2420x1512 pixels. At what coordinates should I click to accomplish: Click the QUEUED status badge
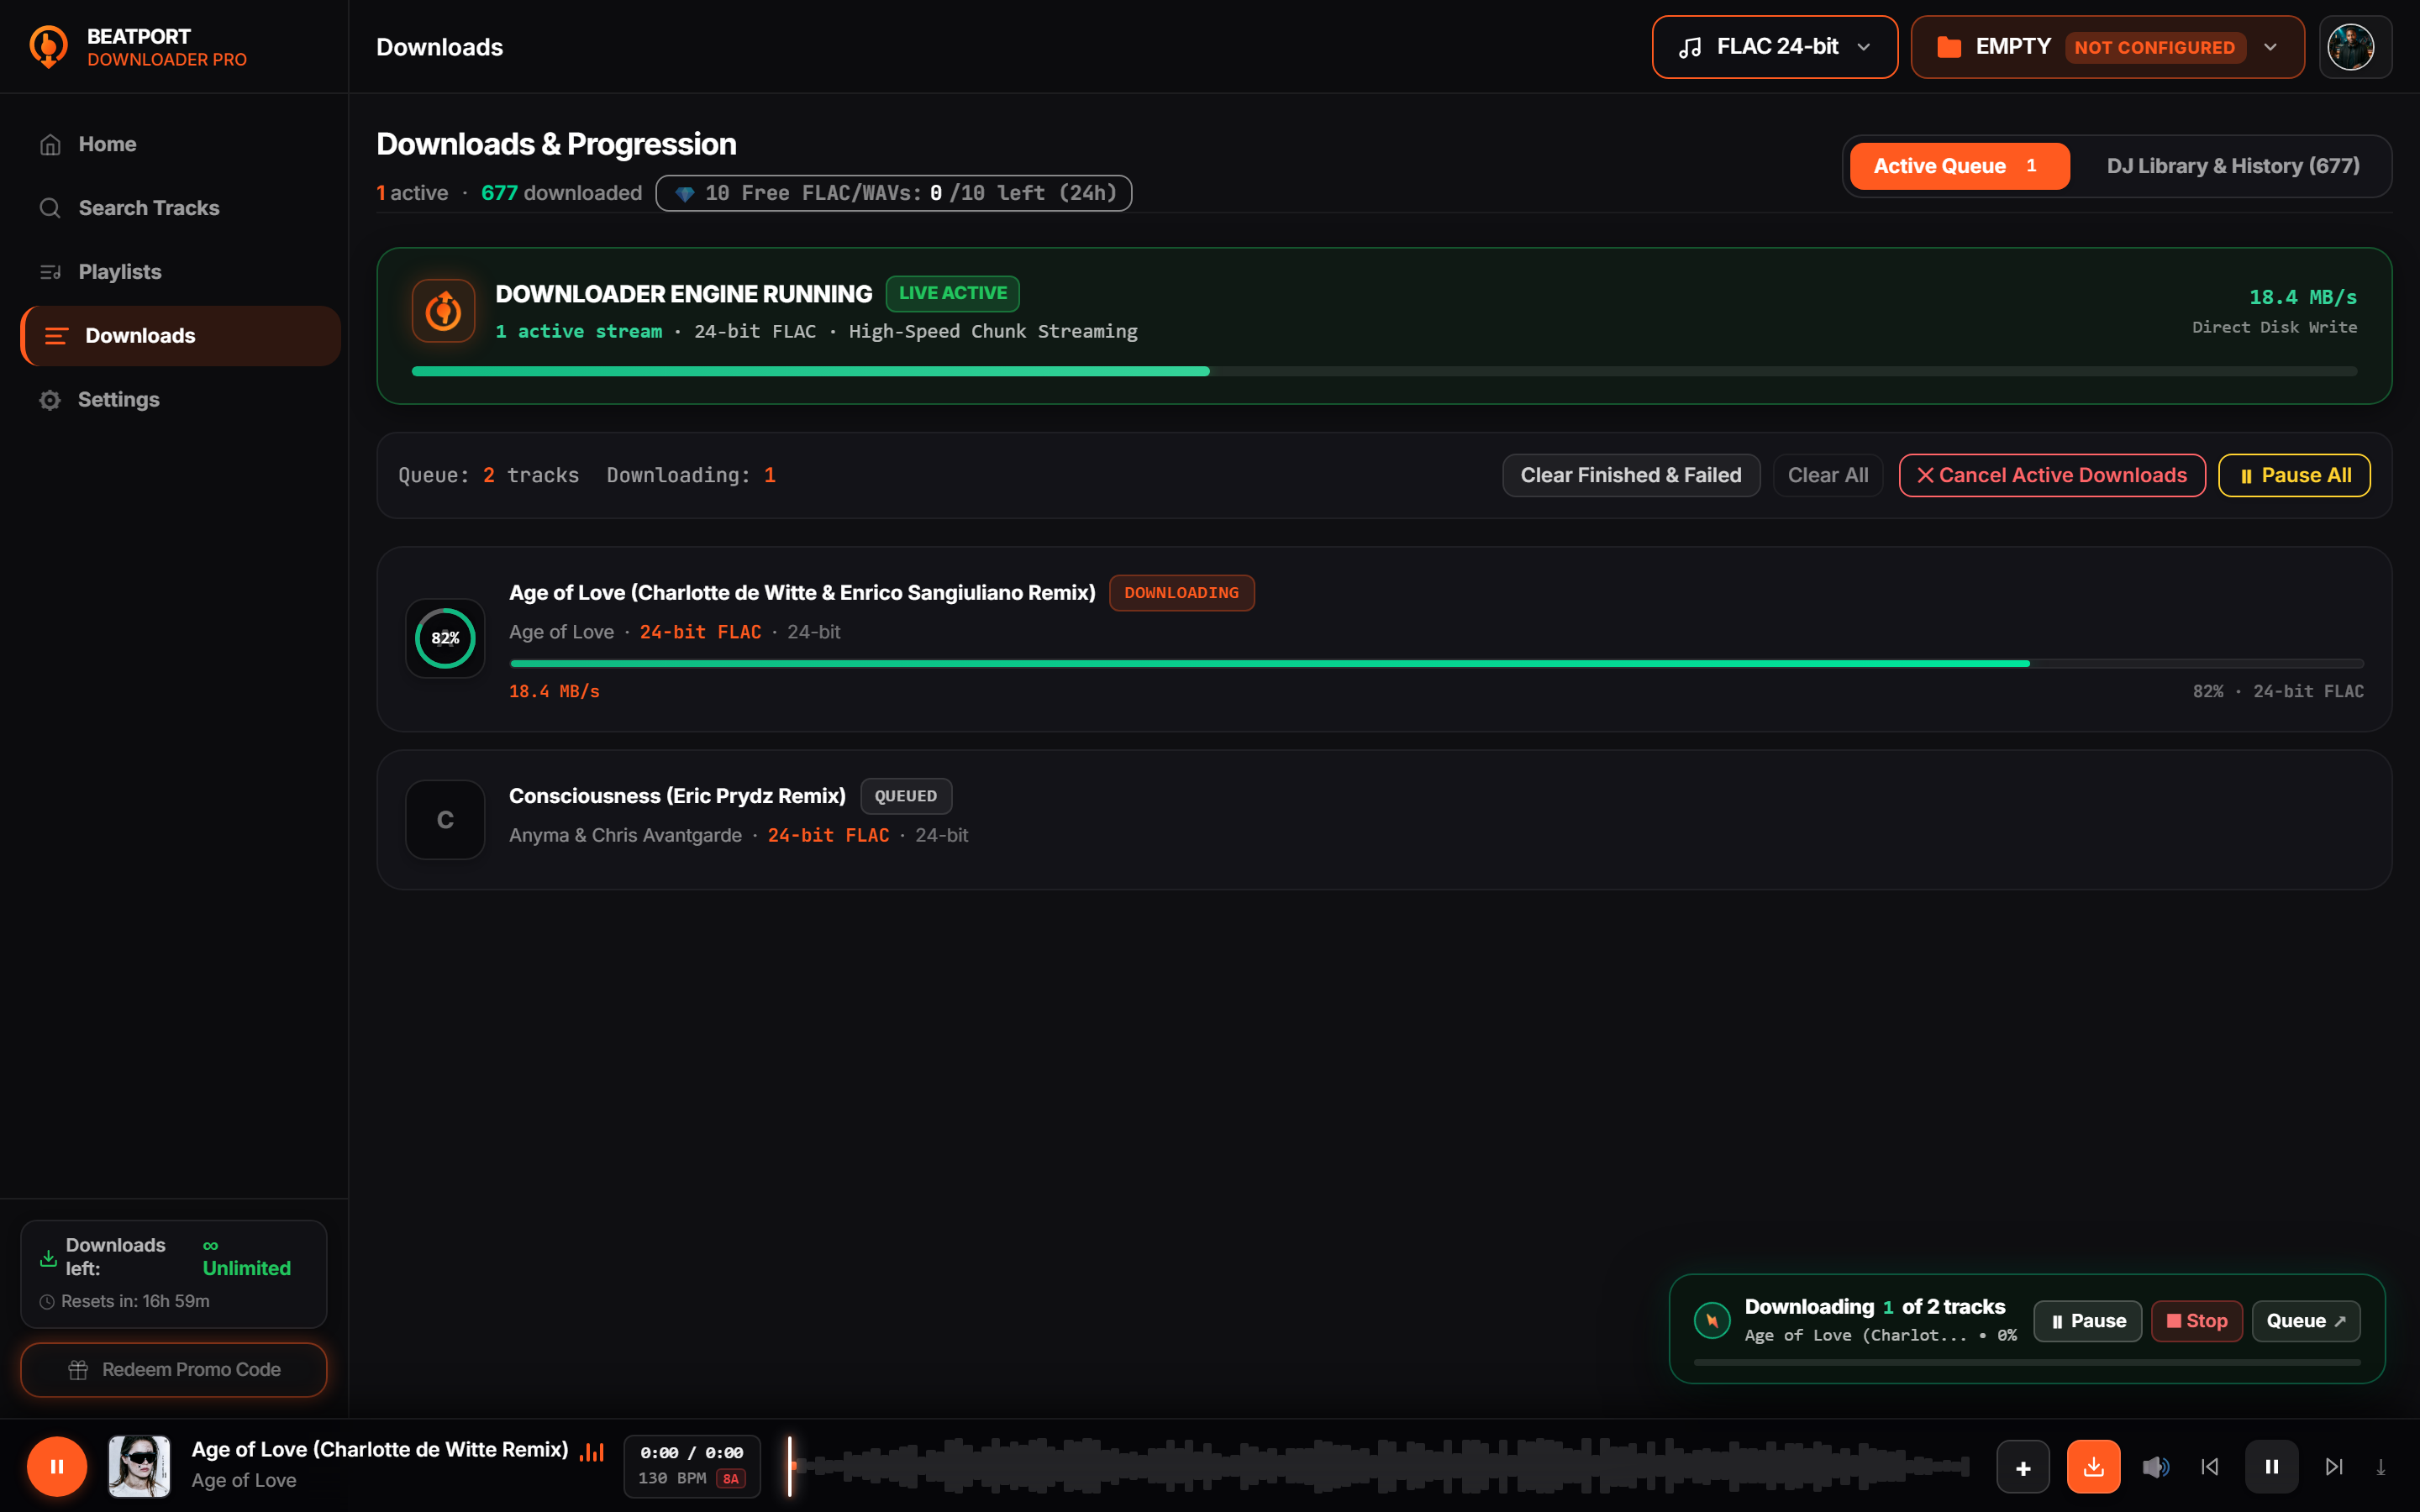click(x=905, y=796)
